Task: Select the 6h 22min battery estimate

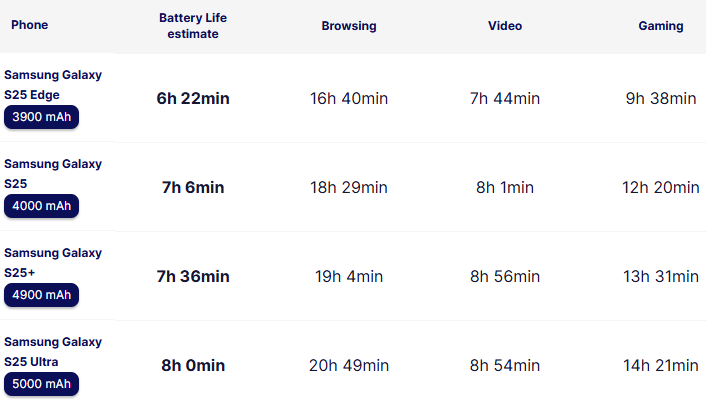Action: click(x=193, y=98)
